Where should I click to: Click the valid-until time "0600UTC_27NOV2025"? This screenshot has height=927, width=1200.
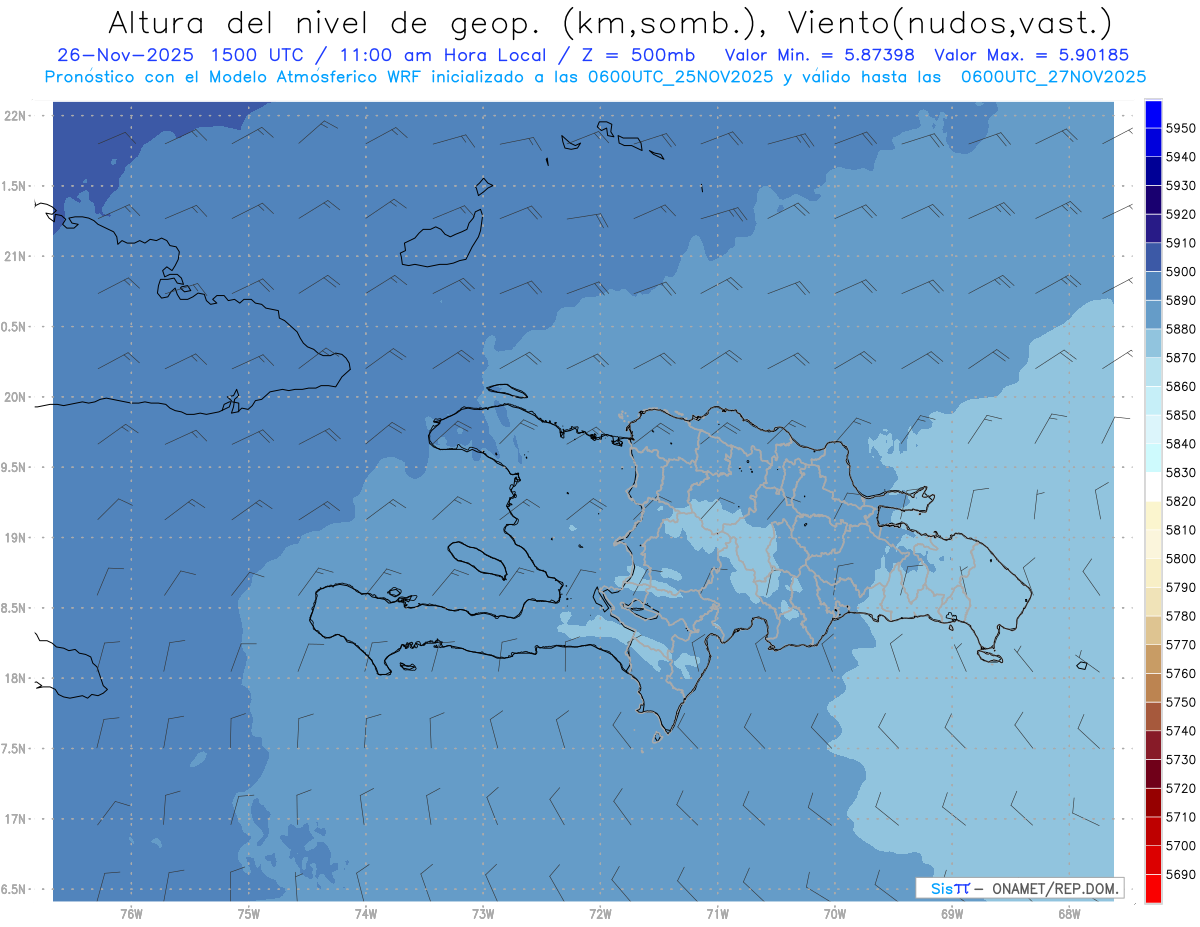[x=1053, y=76]
